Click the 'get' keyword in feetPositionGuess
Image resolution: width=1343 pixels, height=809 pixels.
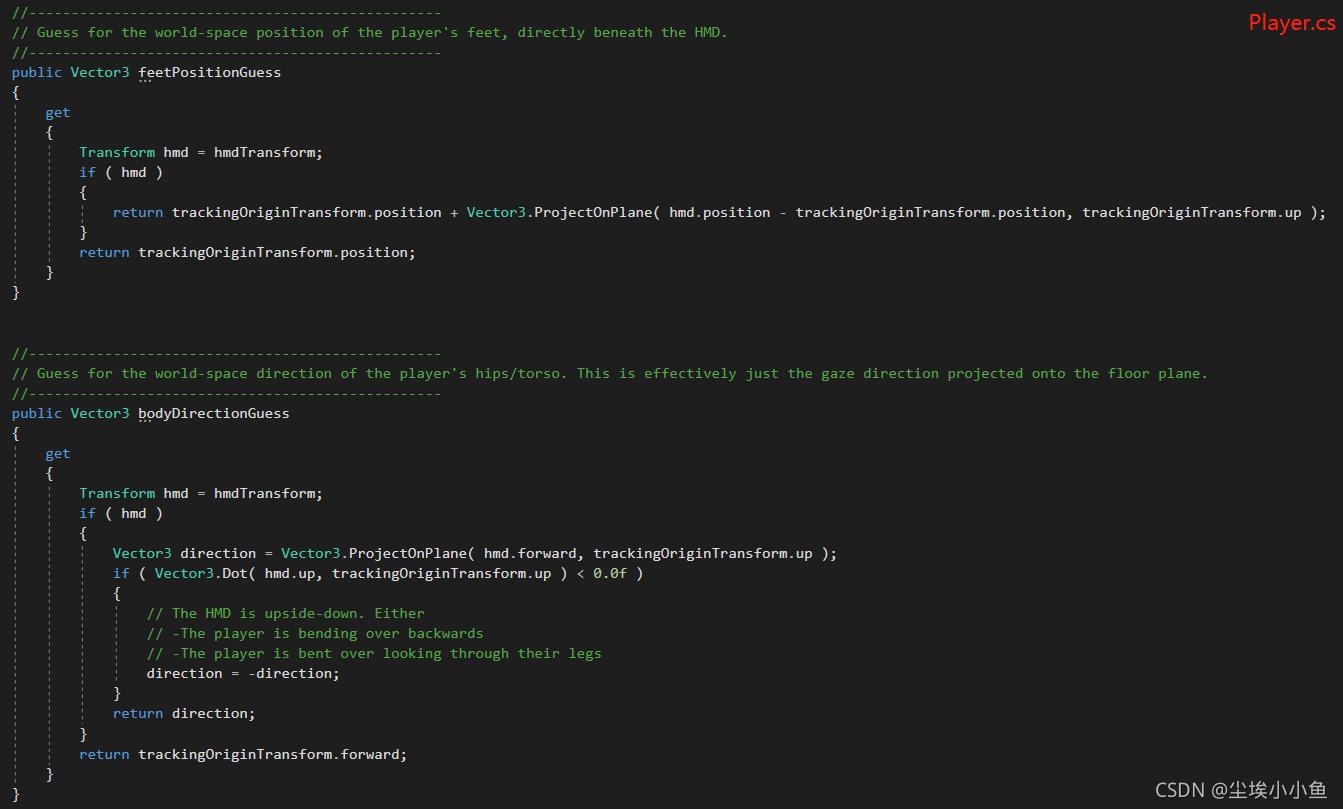tap(58, 112)
